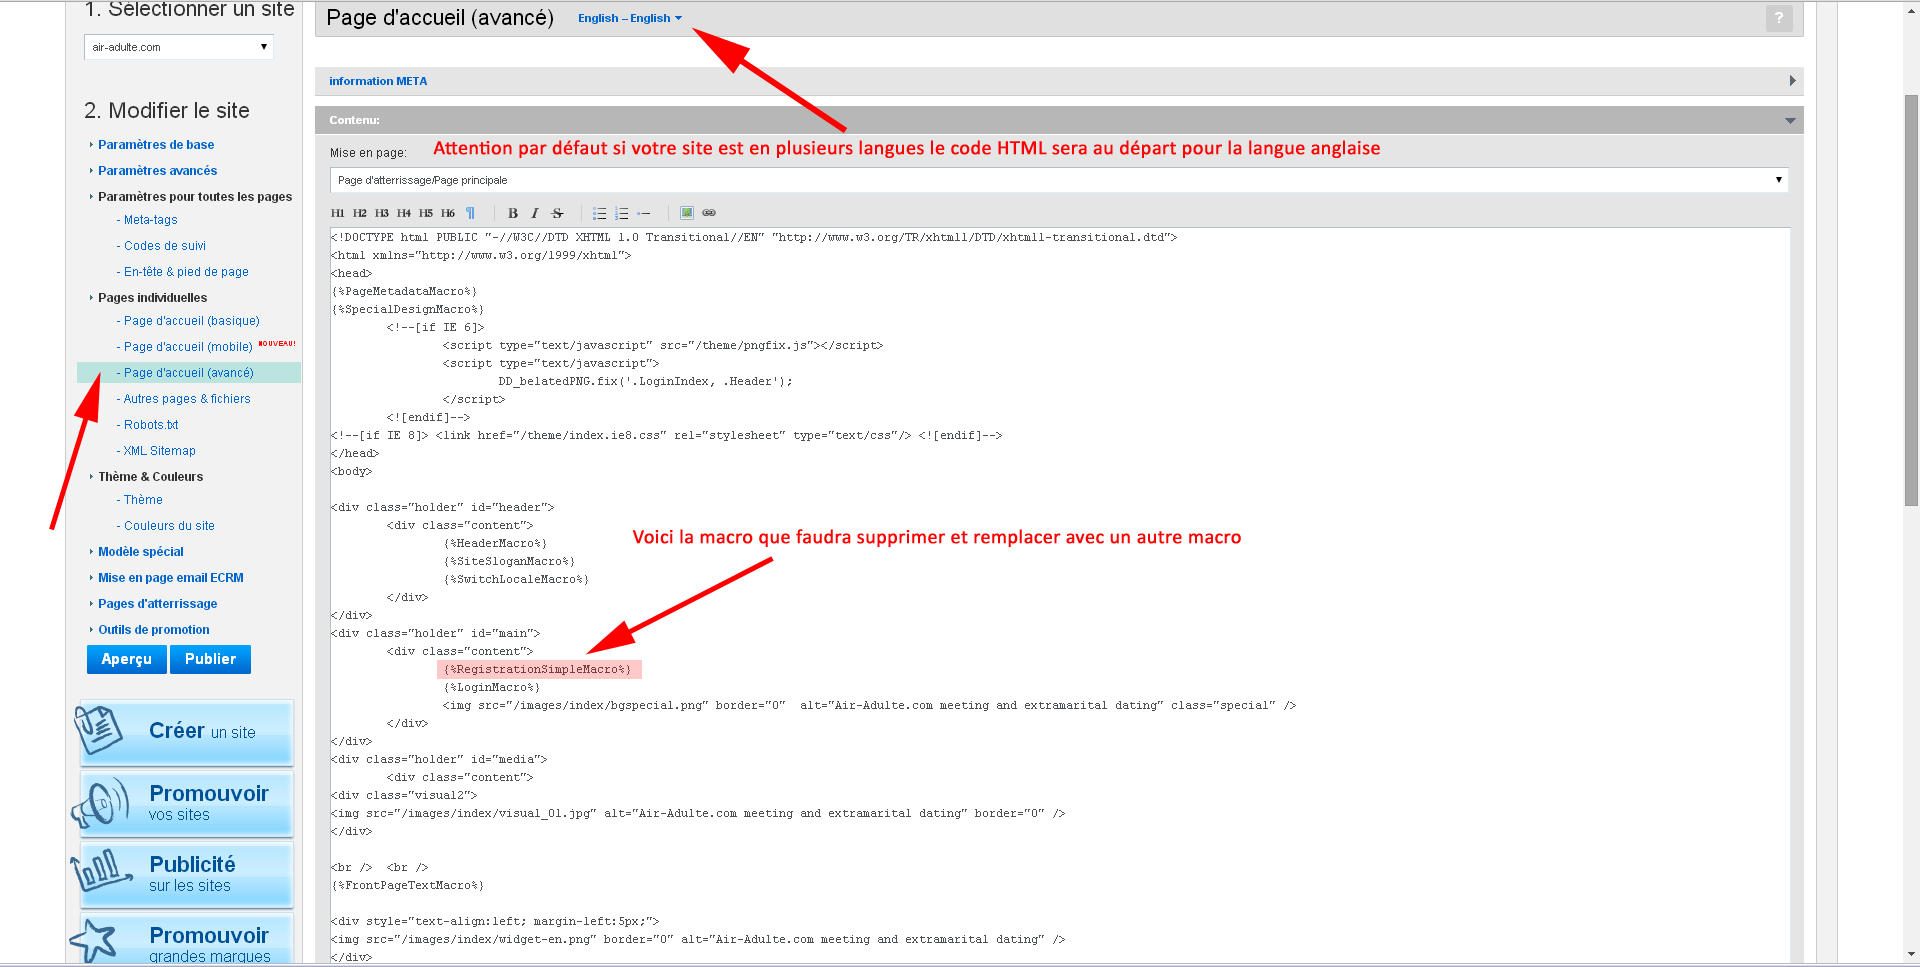
Task: Open Promouvoir grandes marques panel
Action: pos(186,940)
